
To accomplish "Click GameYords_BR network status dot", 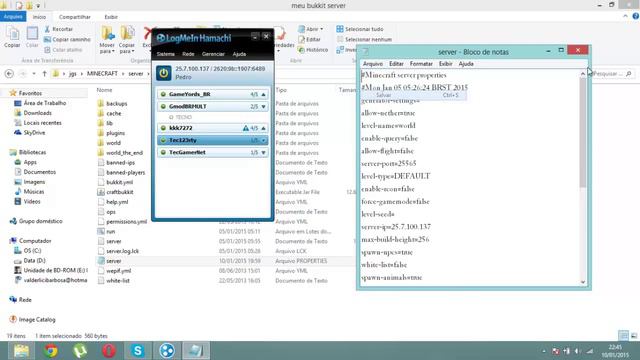I will point(163,94).
